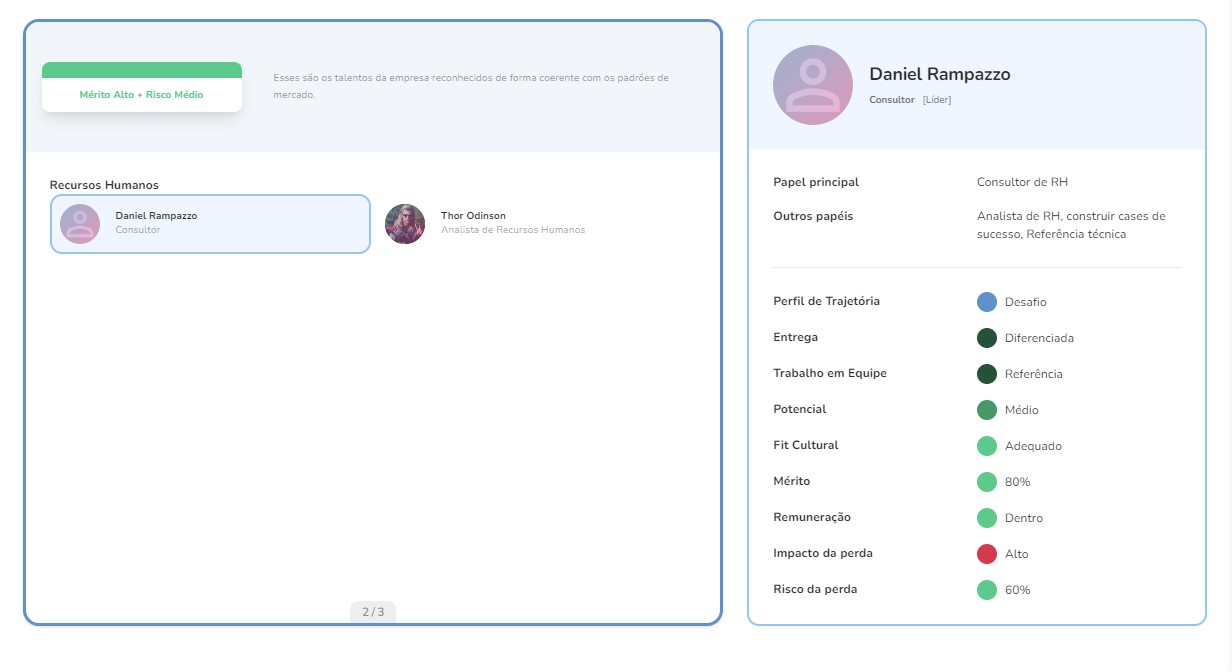The image size is (1232, 672).
Task: Click the dark green Diferenciada dot
Action: tap(987, 338)
